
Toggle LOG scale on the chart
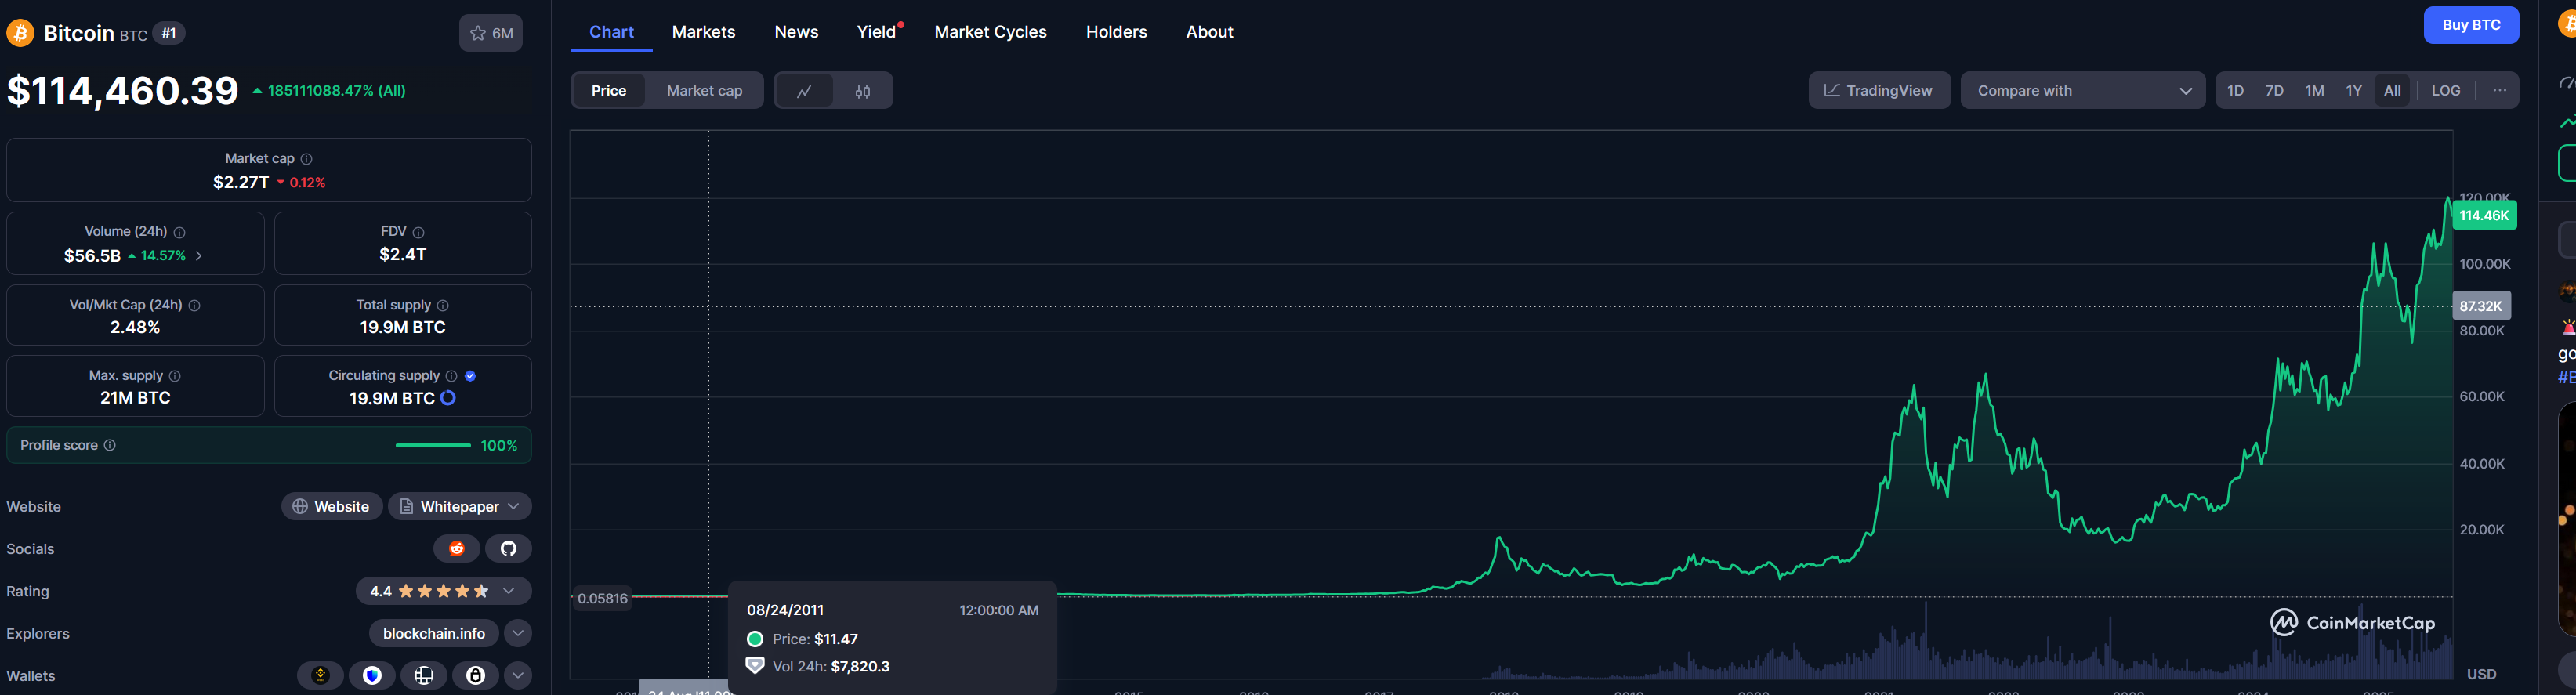[2446, 91]
